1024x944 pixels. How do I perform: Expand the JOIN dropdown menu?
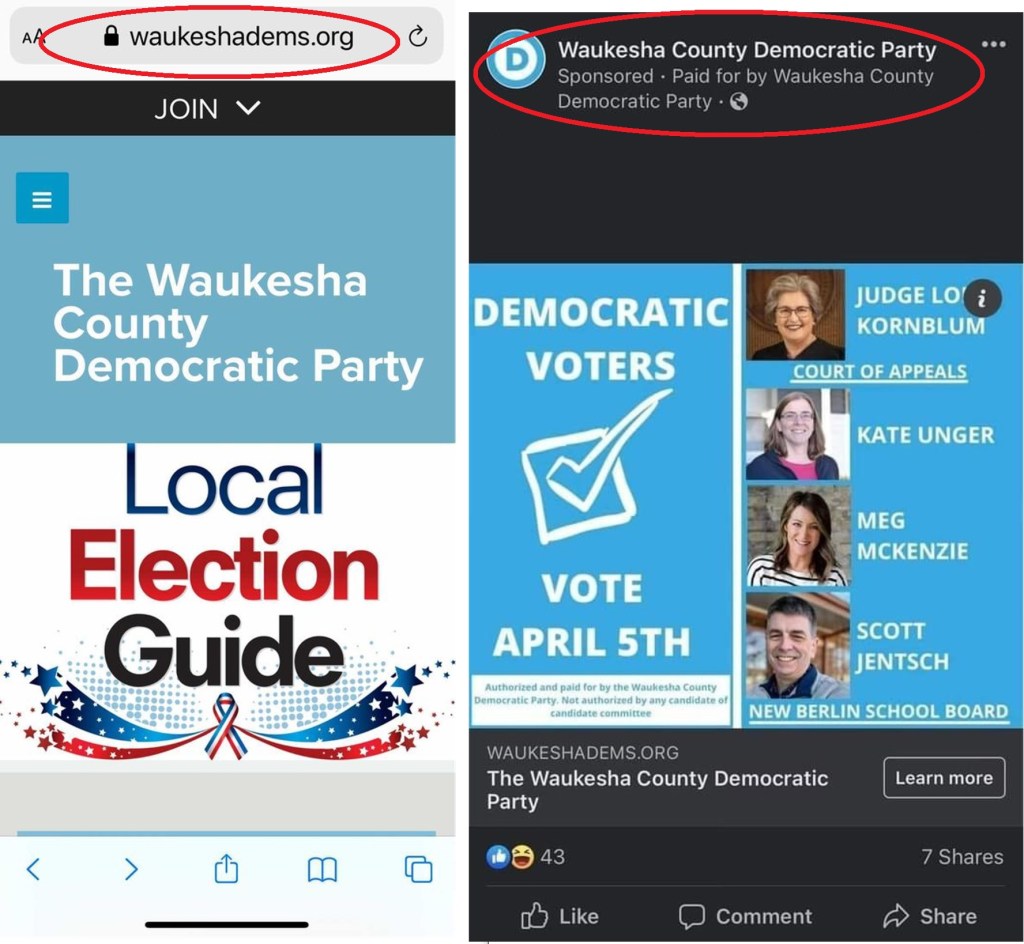pyautogui.click(x=208, y=108)
